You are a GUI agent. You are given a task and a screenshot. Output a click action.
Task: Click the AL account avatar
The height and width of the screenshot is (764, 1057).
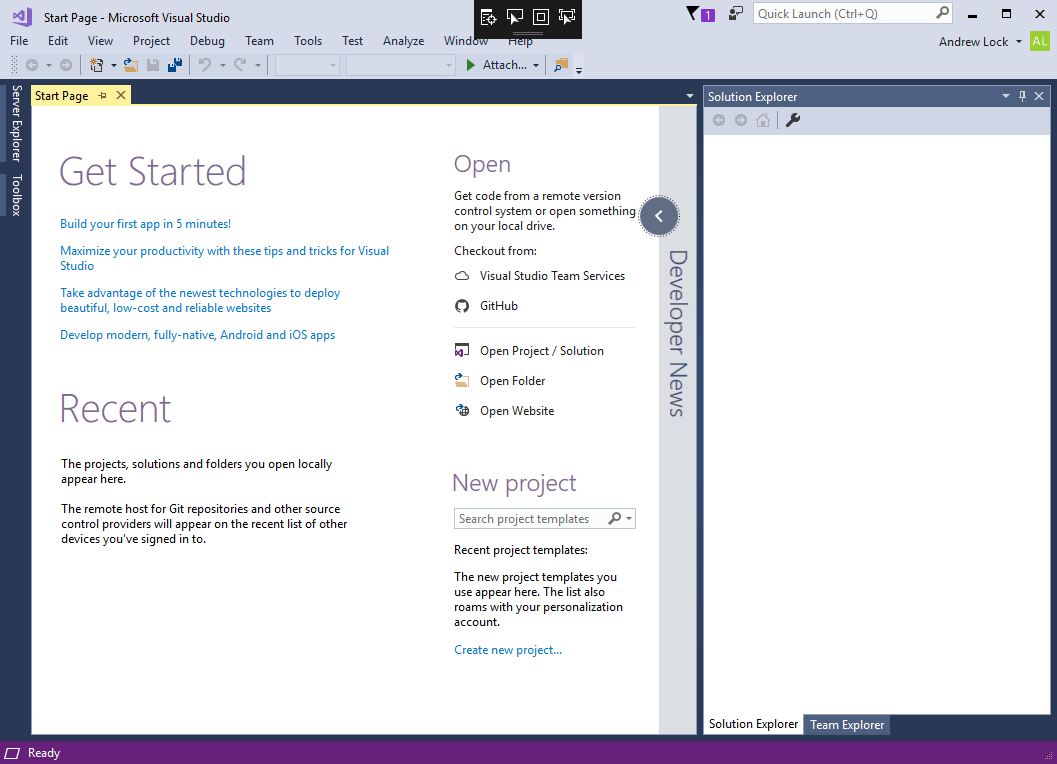[1039, 41]
